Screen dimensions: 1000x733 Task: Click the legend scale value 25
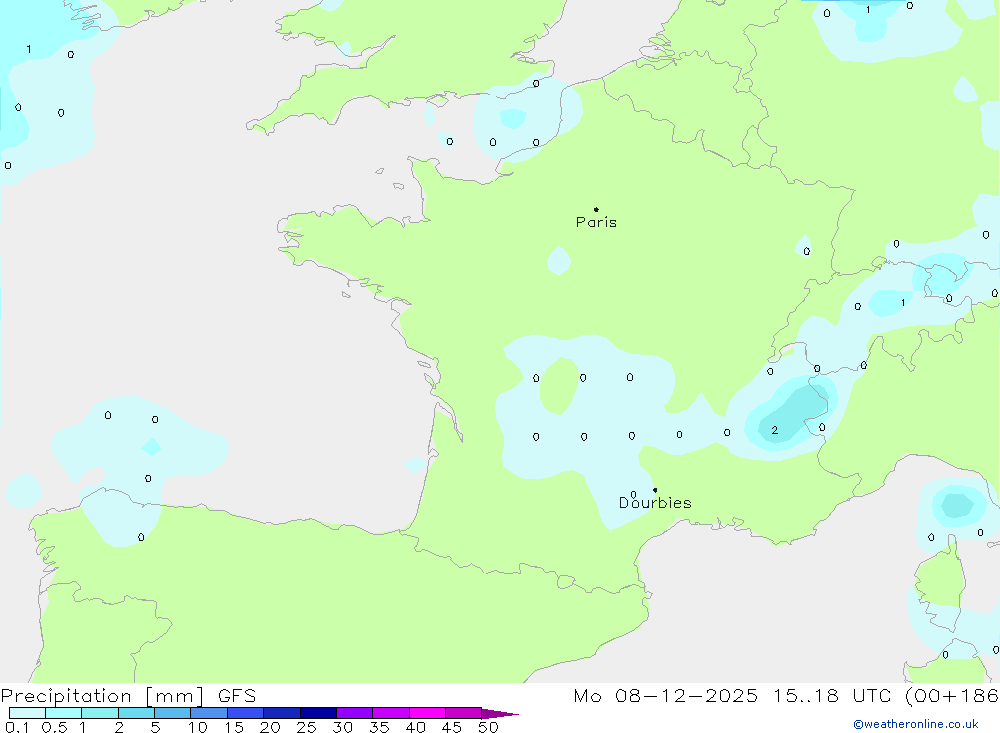tap(306, 727)
